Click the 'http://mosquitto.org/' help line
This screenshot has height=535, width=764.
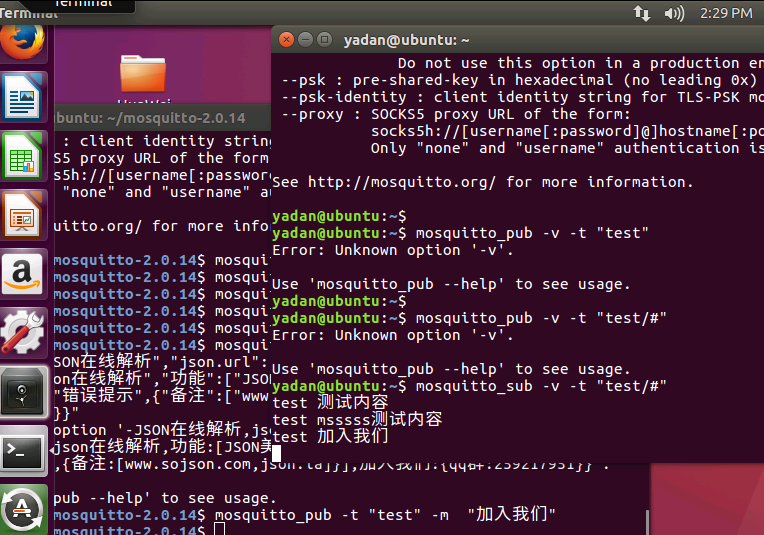click(x=482, y=182)
